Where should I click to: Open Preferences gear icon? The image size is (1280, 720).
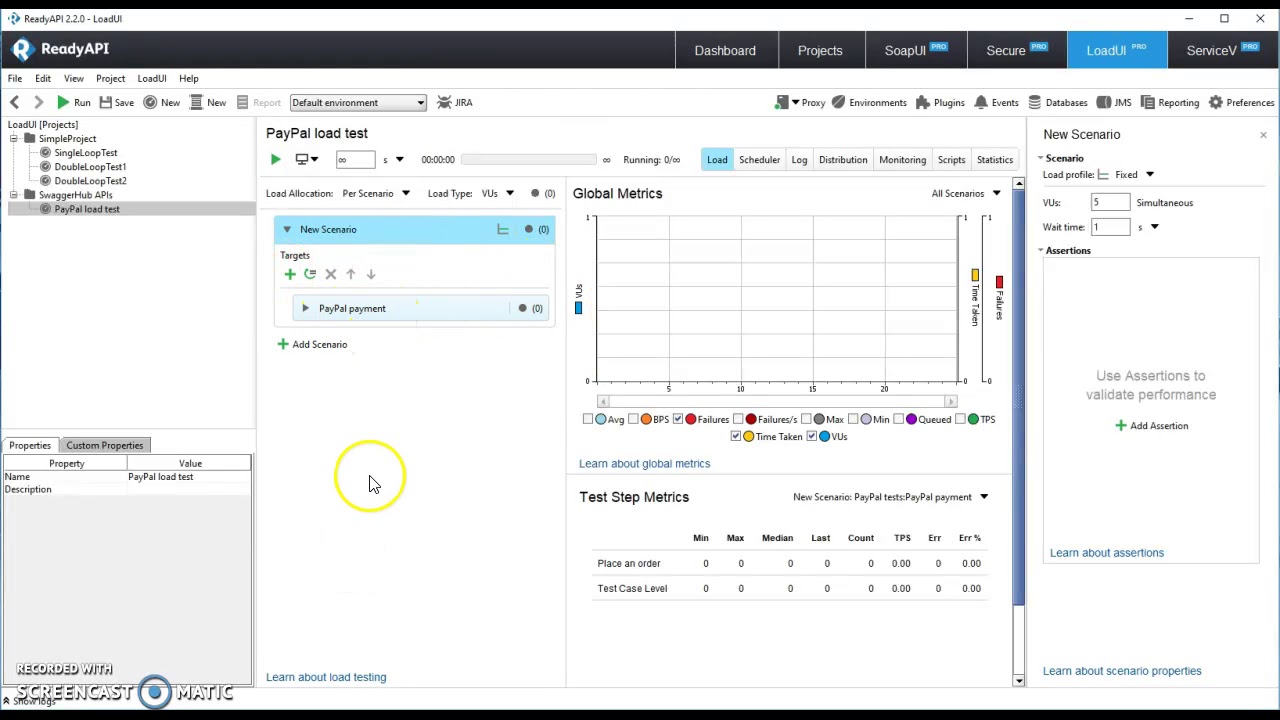click(x=1216, y=102)
